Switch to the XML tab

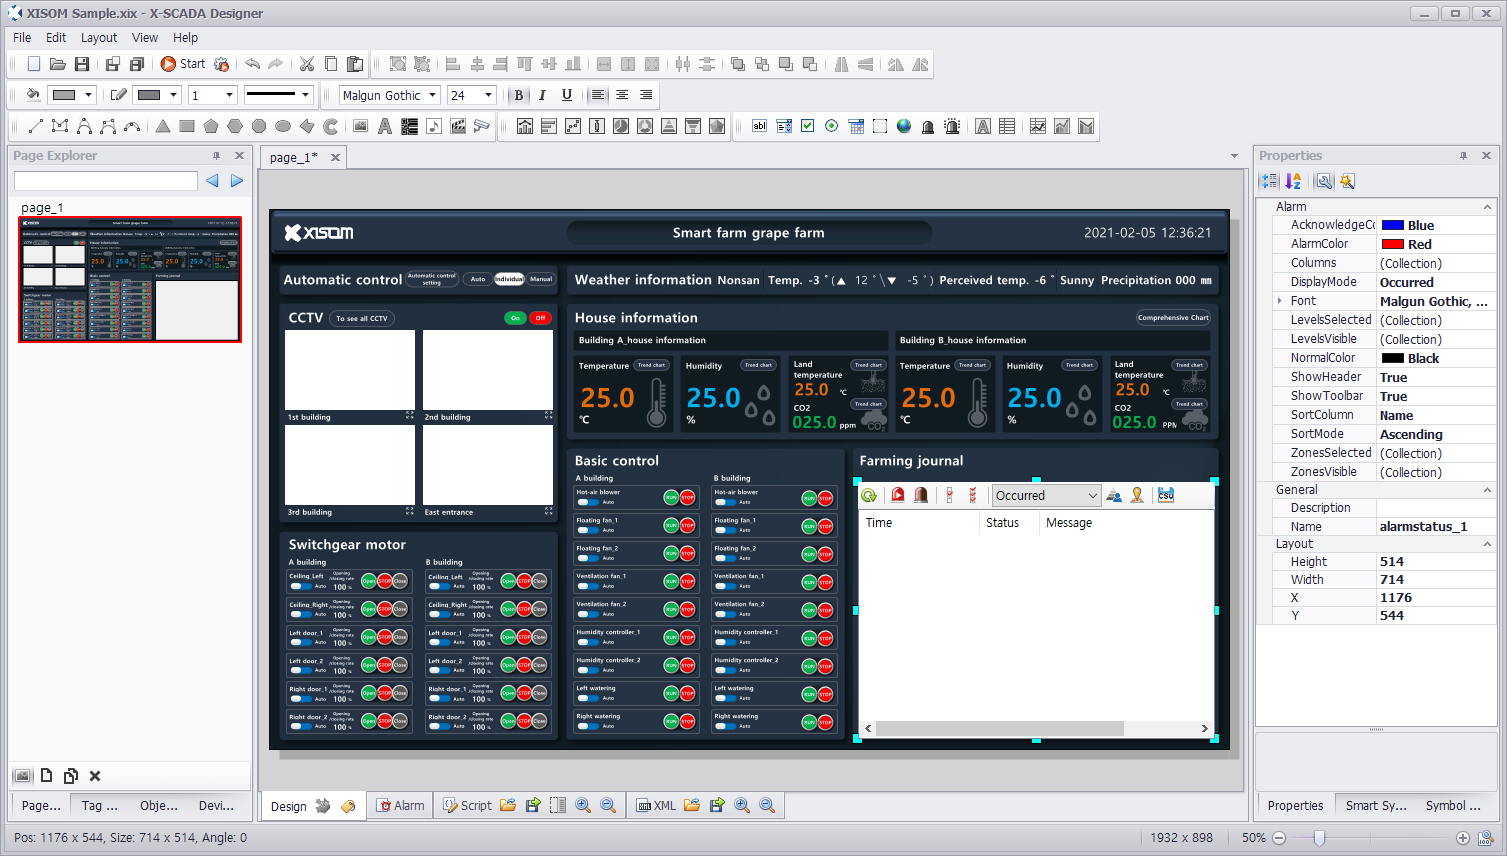(656, 805)
